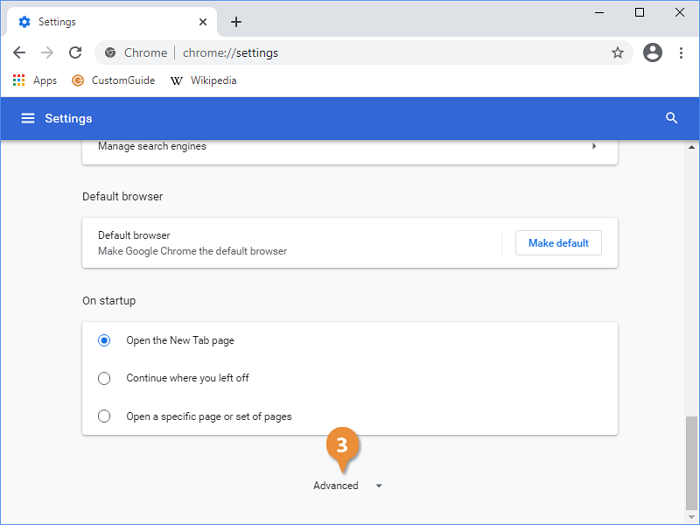Screen dimensions: 700x525
Task: Open the user profile avatar icon
Action: 653,53
